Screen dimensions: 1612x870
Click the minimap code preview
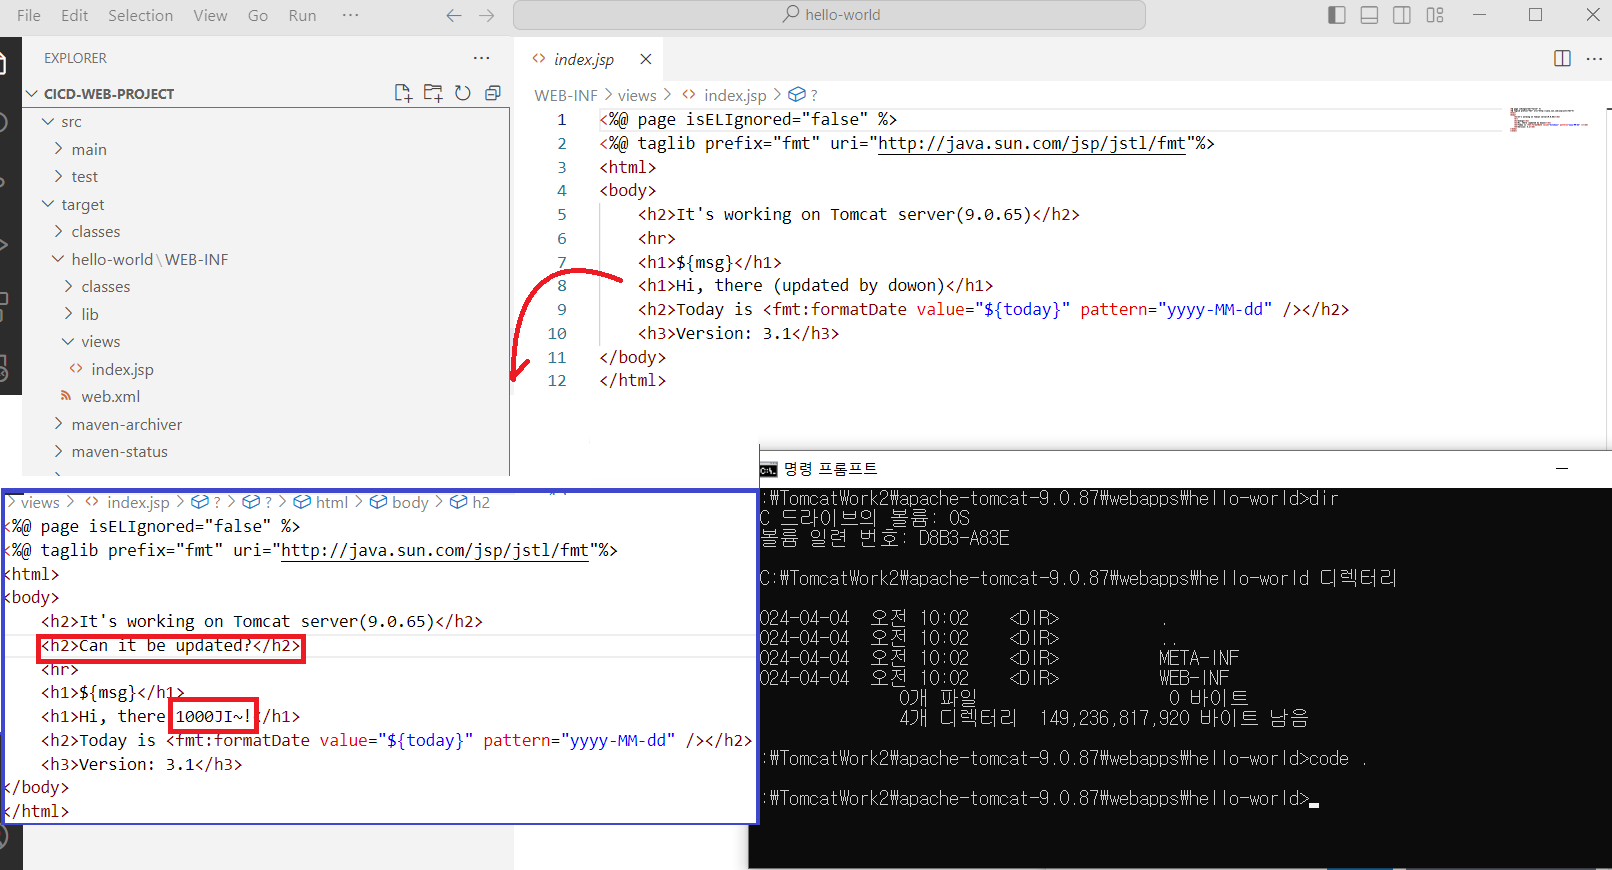click(1548, 119)
